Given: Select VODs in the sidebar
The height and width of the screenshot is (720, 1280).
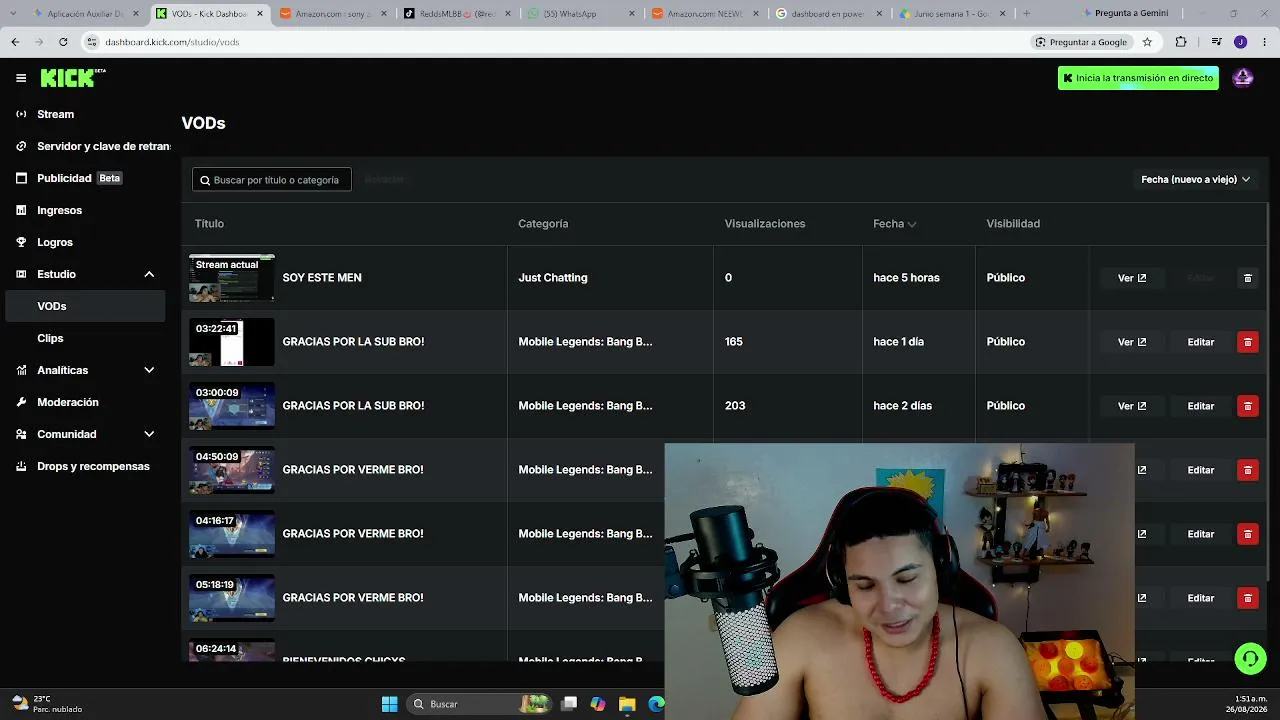Looking at the screenshot, I should point(85,306).
